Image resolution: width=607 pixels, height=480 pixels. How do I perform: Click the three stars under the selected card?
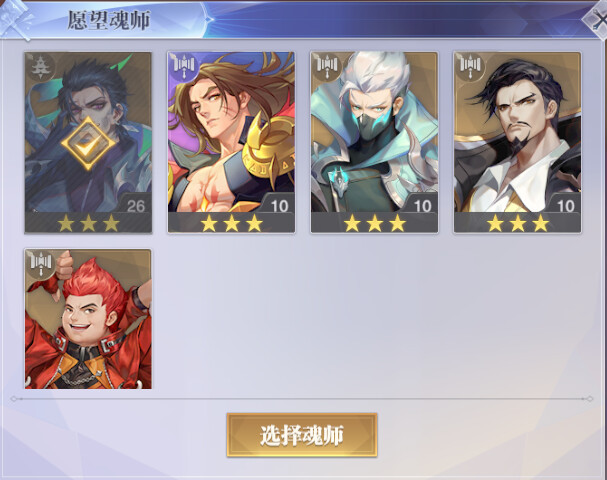click(x=89, y=223)
